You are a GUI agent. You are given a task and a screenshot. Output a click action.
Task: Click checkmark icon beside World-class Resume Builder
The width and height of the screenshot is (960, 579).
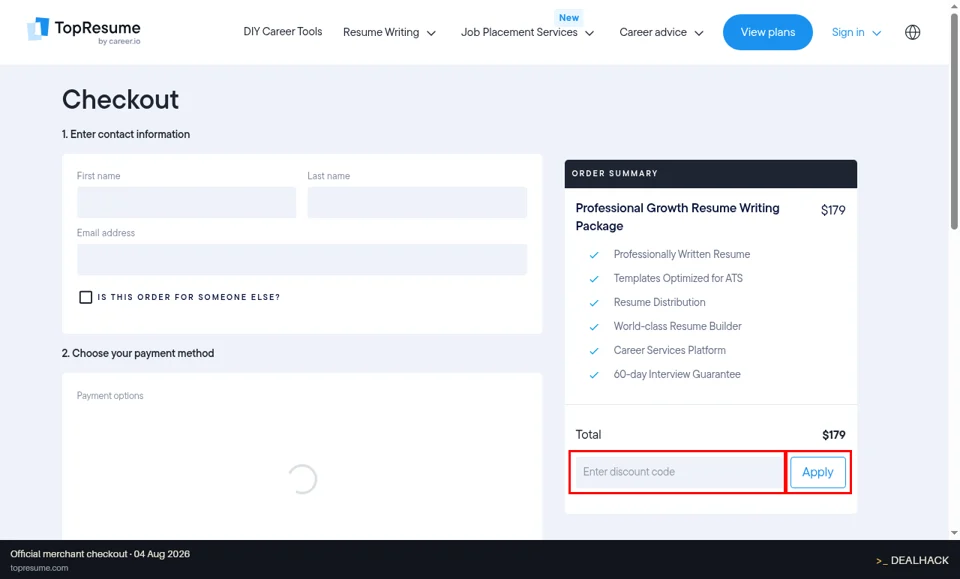594,327
